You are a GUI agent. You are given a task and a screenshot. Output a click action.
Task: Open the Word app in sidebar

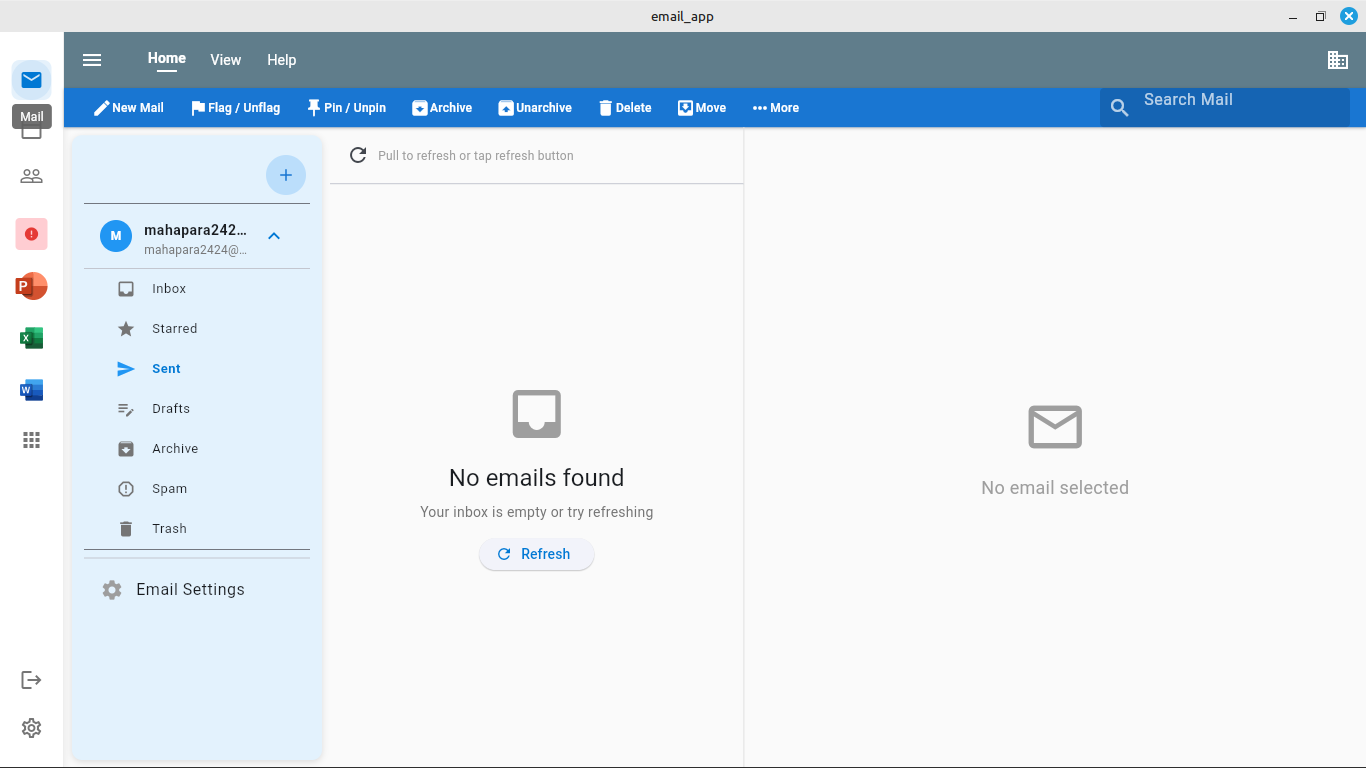click(31, 390)
